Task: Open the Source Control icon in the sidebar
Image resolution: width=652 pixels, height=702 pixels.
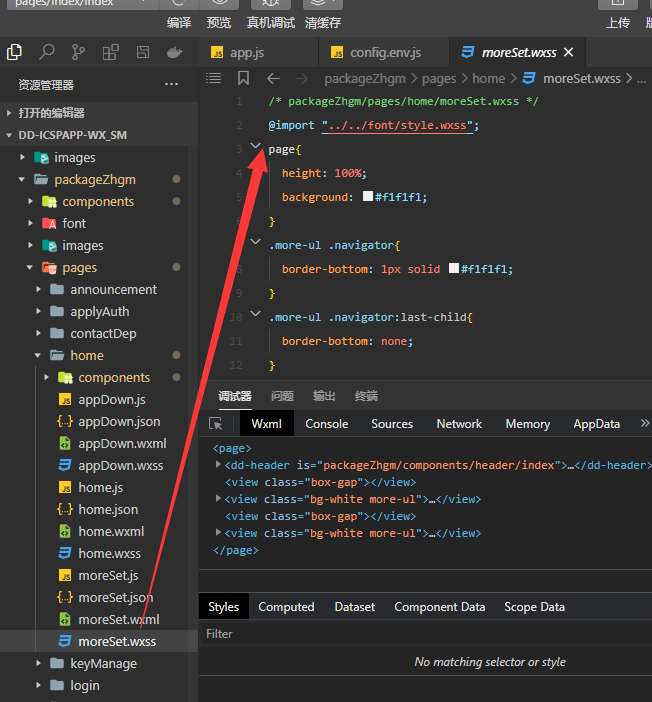Action: pos(78,52)
